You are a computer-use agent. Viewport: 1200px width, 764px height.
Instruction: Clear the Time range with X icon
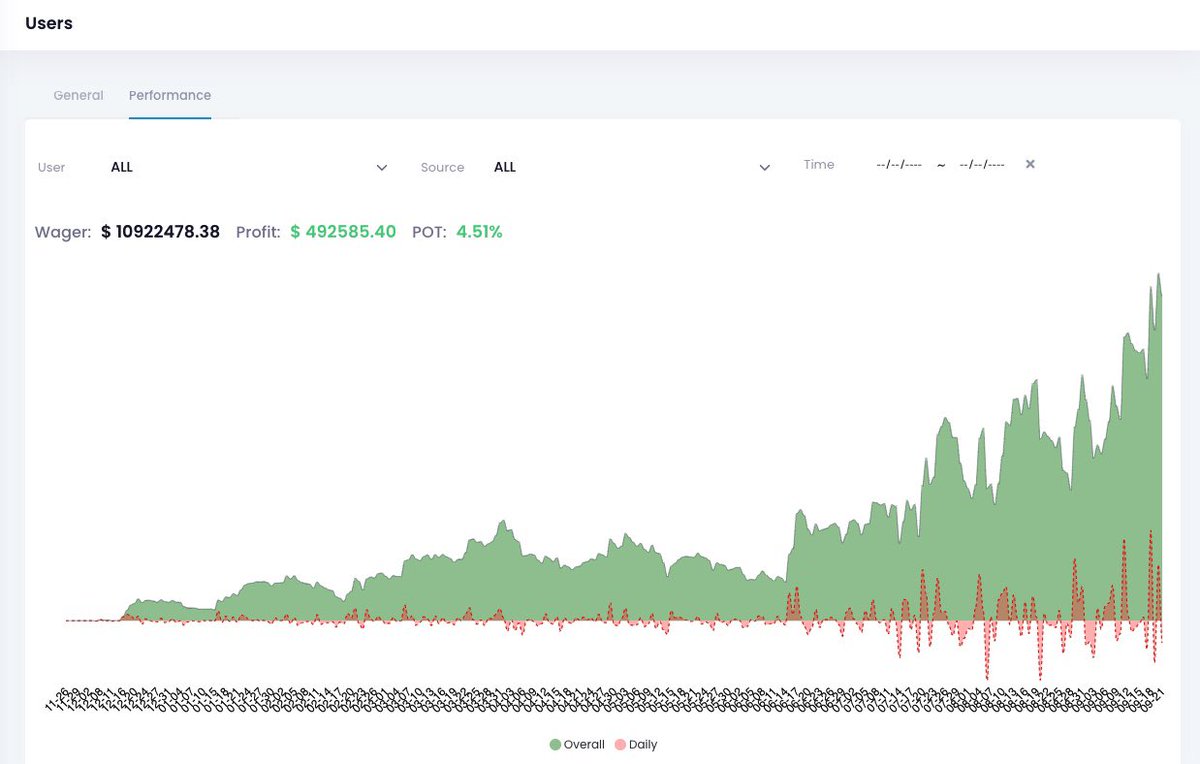[x=1030, y=164]
